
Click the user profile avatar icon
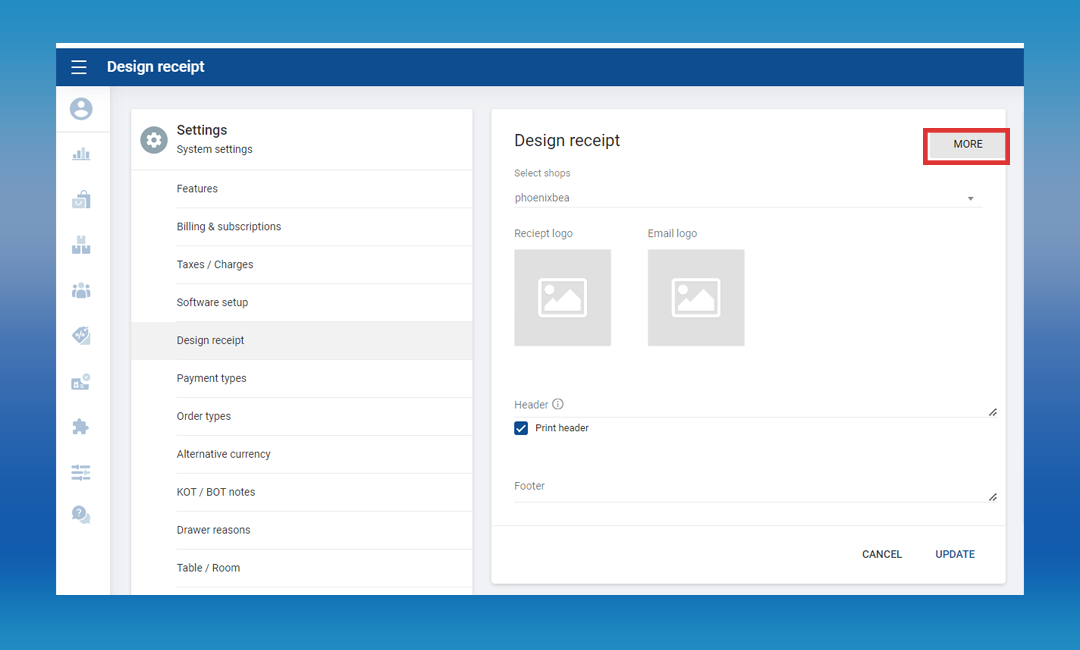tap(81, 109)
